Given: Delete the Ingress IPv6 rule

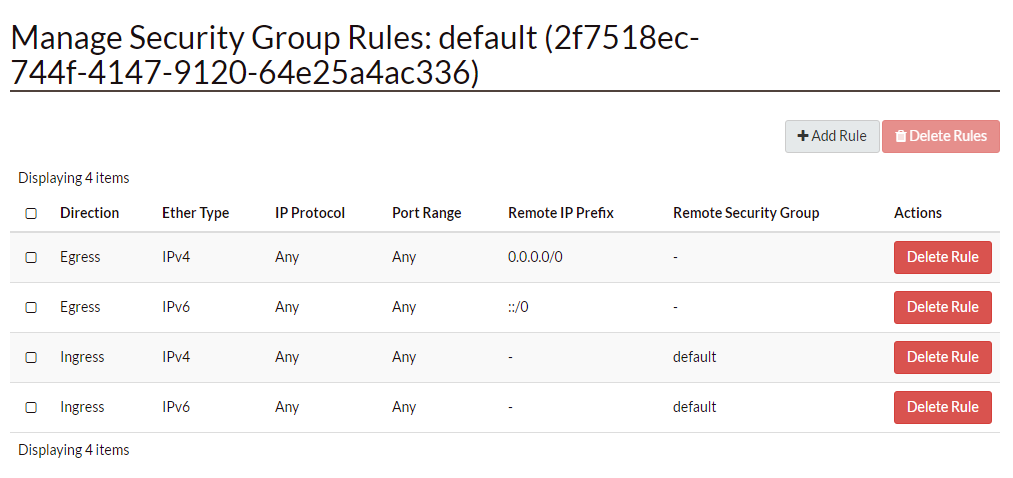Looking at the screenshot, I should 942,407.
